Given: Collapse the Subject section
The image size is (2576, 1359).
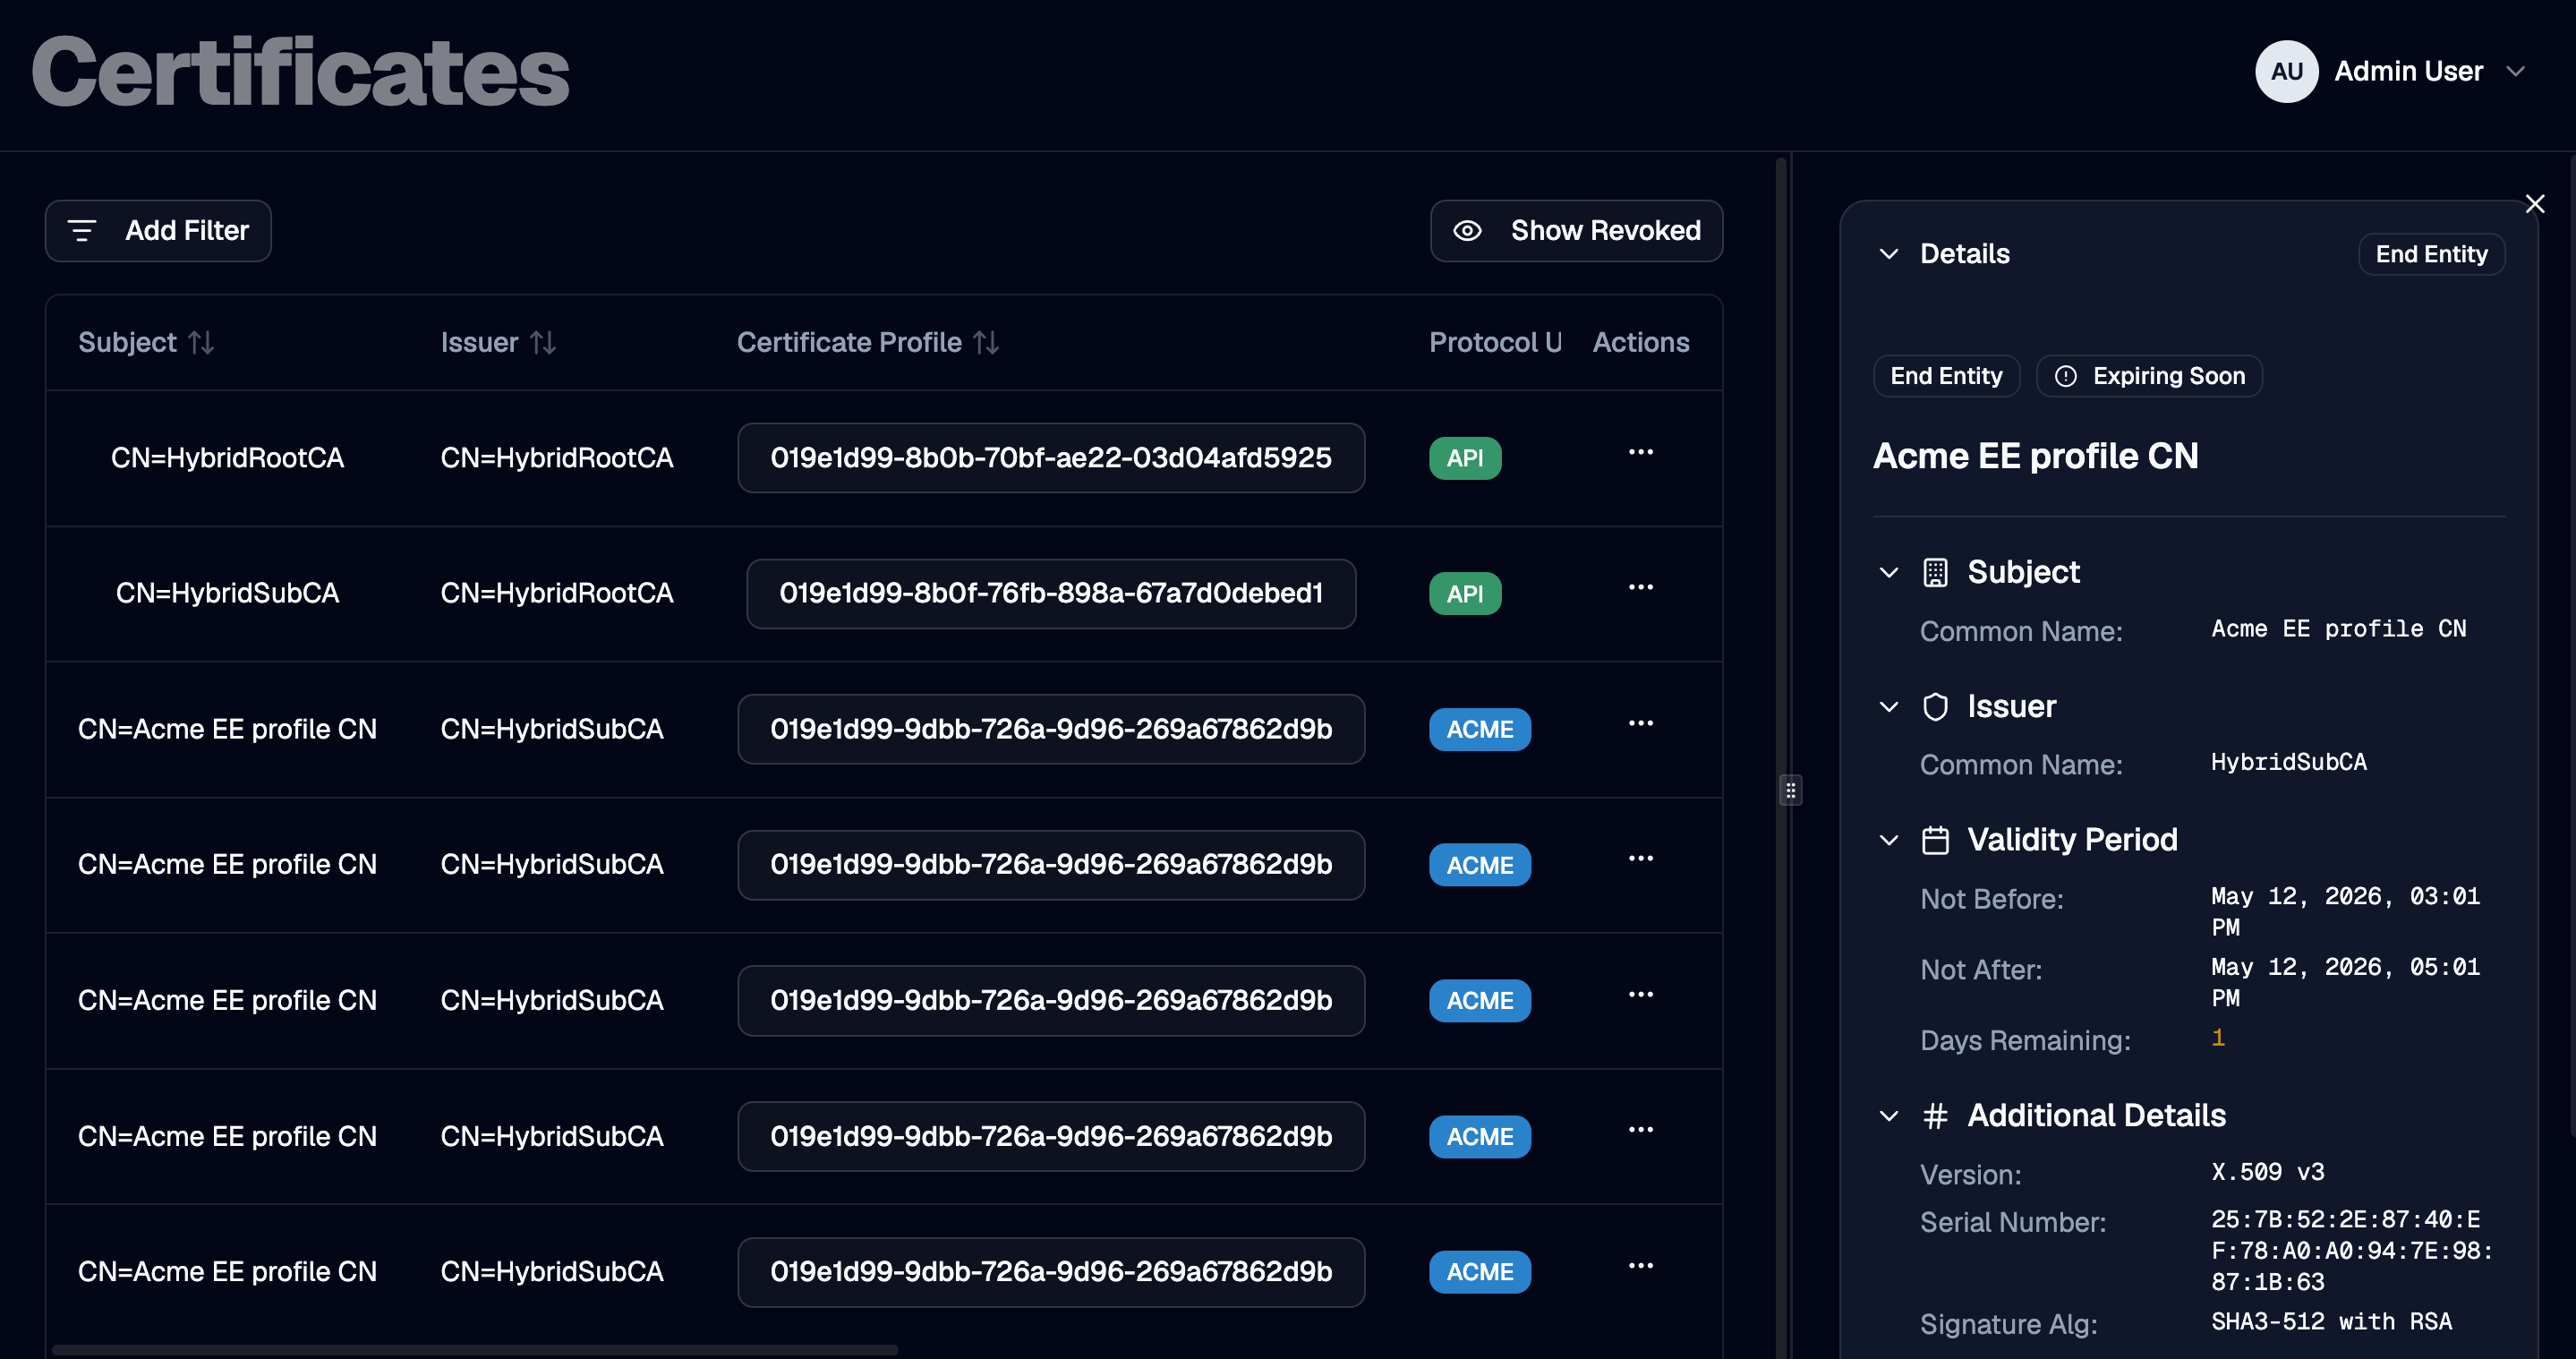Looking at the screenshot, I should click(x=1888, y=573).
